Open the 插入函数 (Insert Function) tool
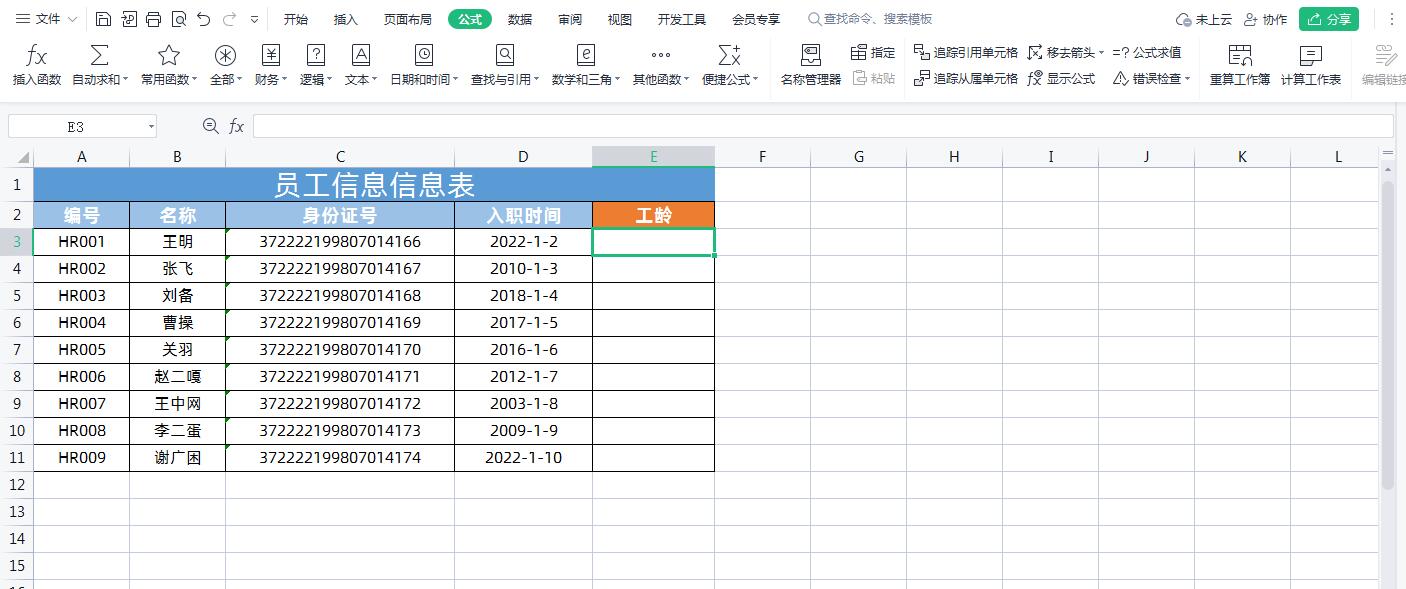1406x589 pixels. [x=36, y=65]
